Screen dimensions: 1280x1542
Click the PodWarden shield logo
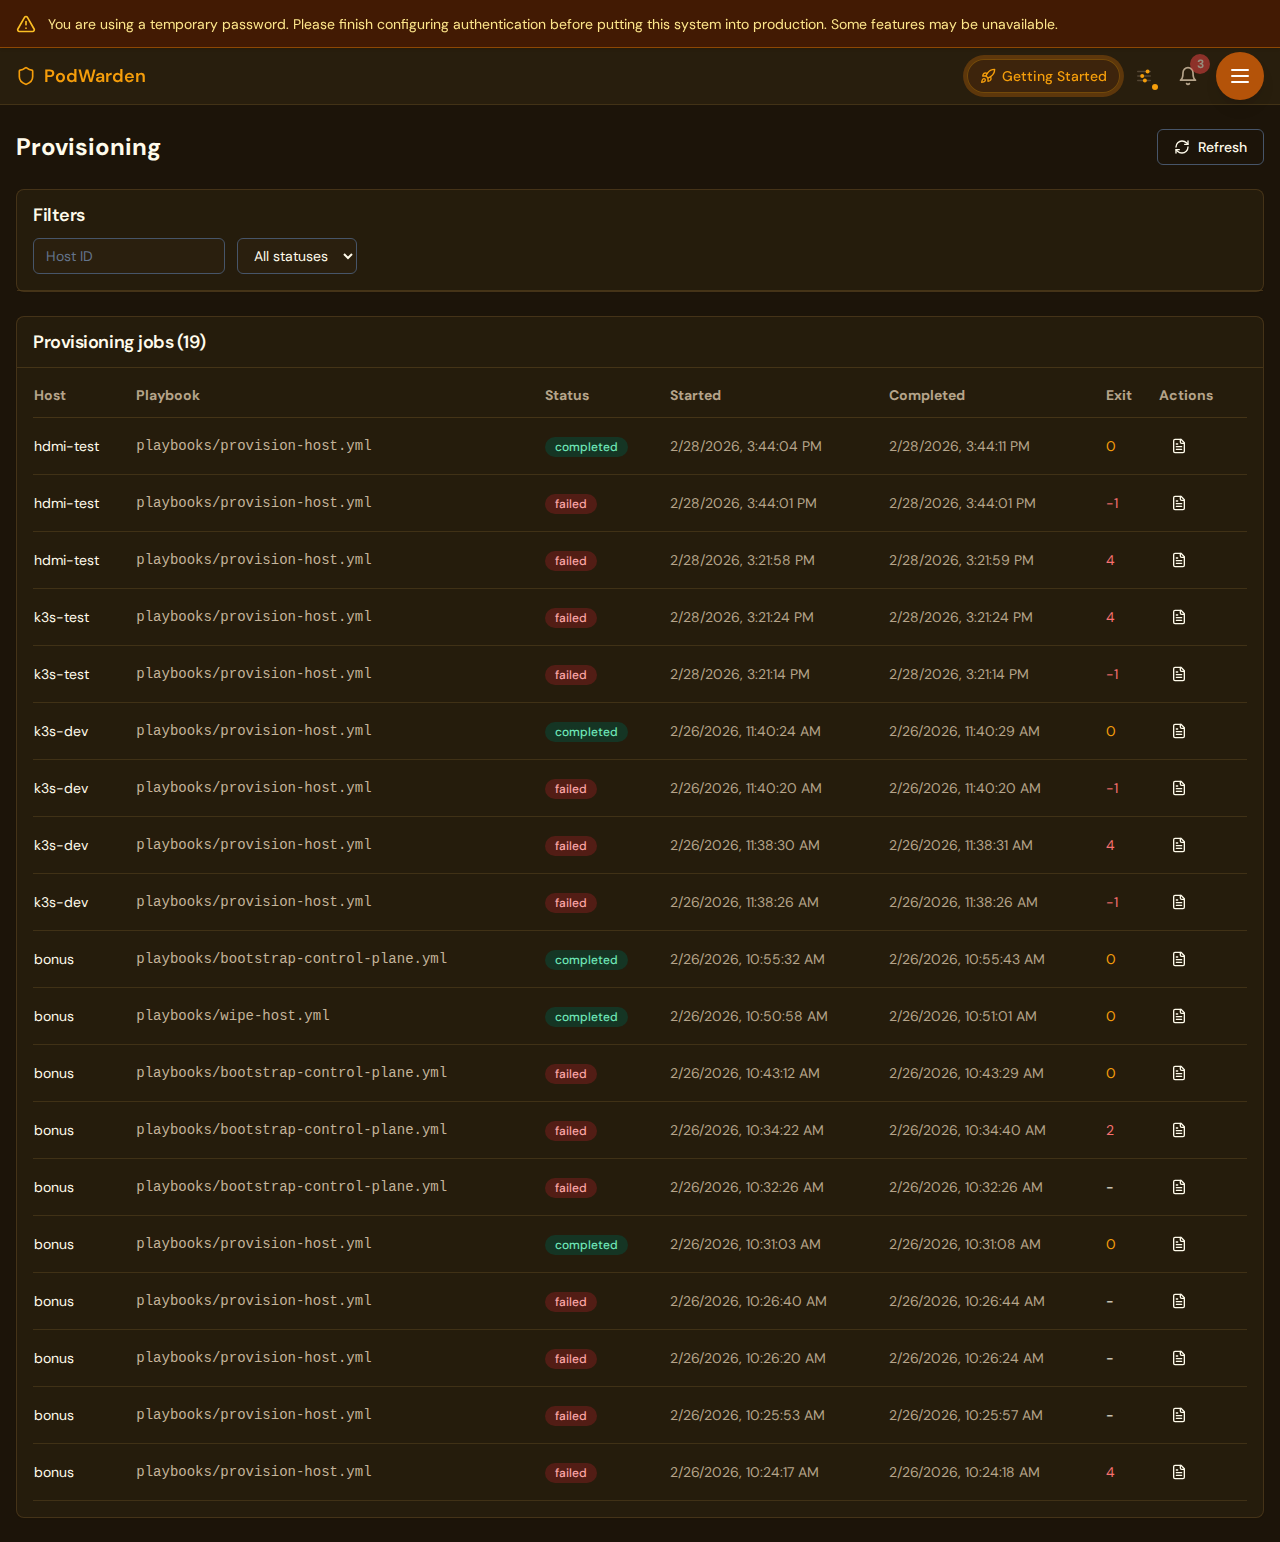pos(25,75)
